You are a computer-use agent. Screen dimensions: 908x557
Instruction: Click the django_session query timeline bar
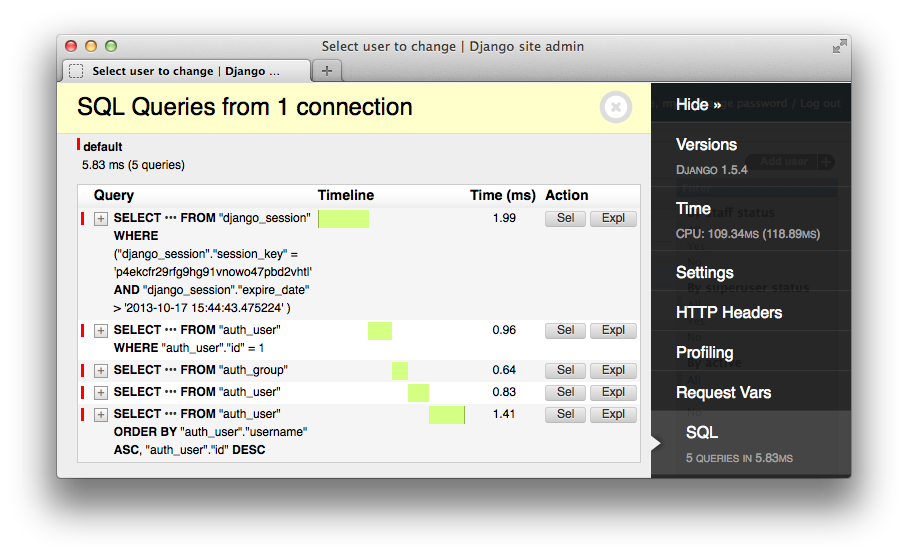click(x=343, y=218)
